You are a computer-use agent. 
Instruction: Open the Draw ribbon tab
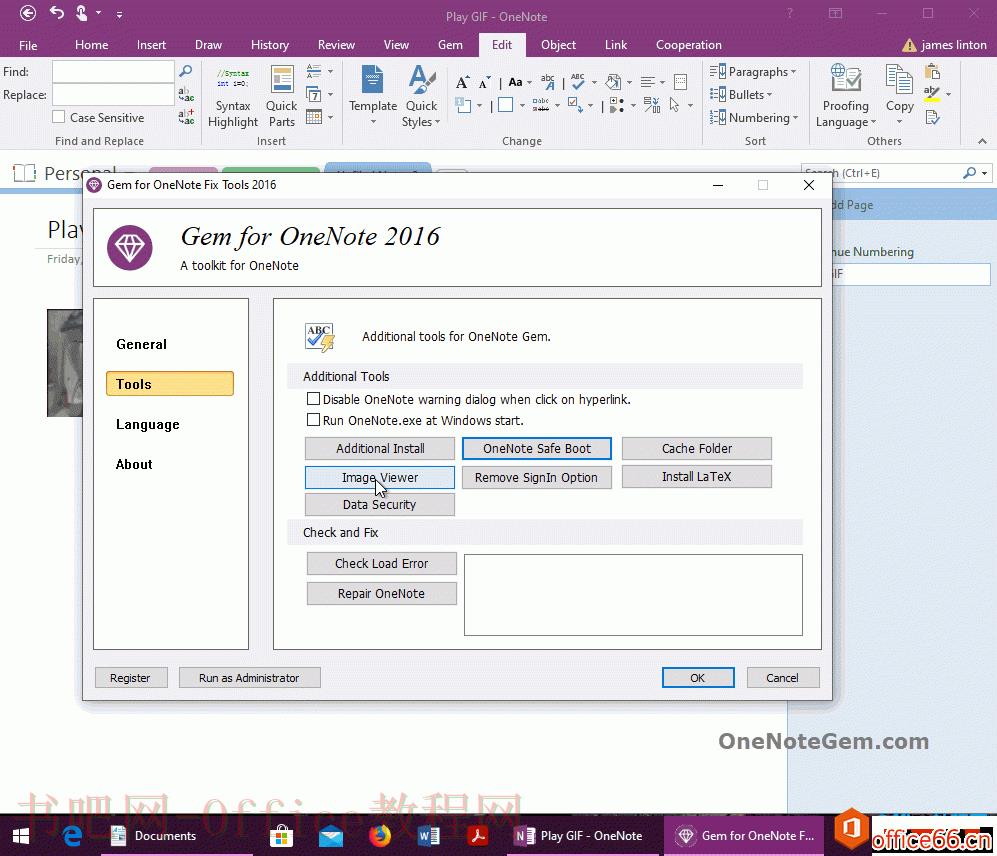tap(209, 45)
